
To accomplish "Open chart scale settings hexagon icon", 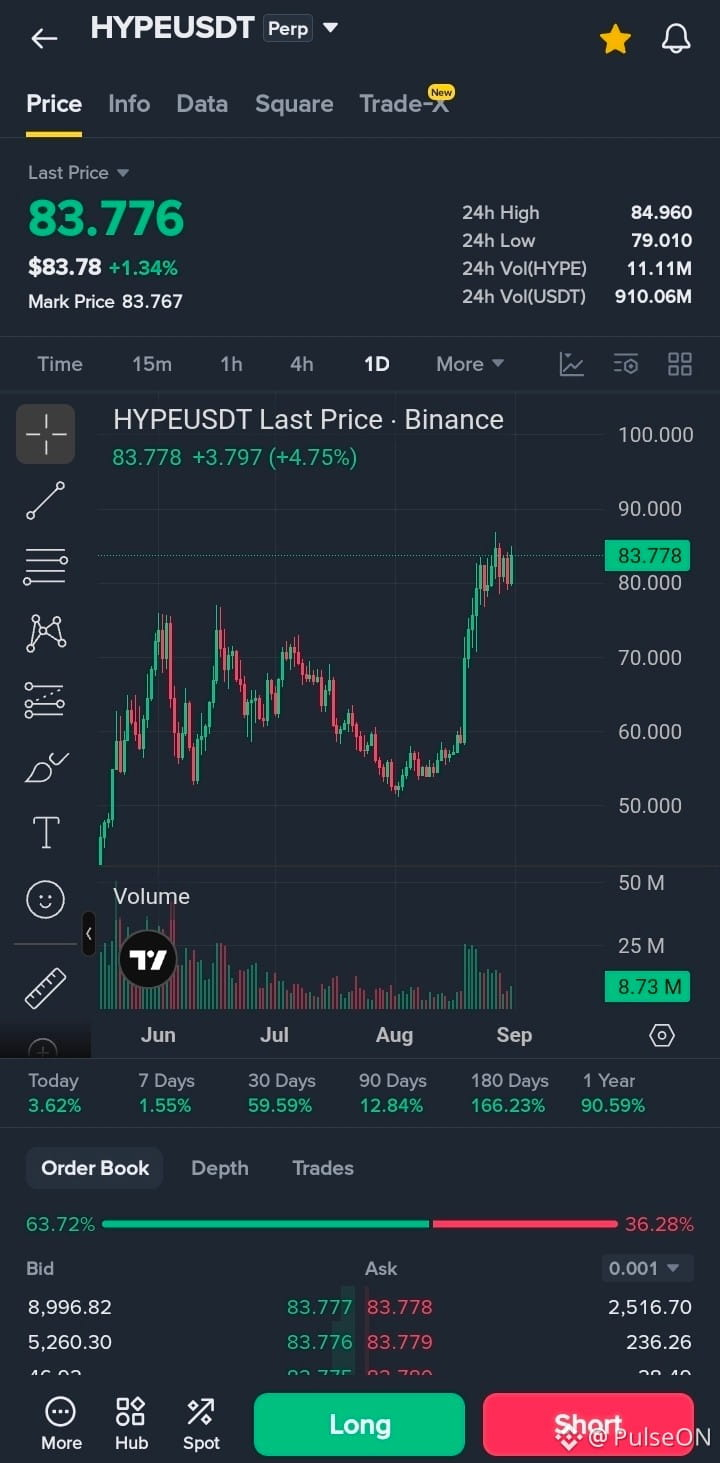I will (662, 1035).
